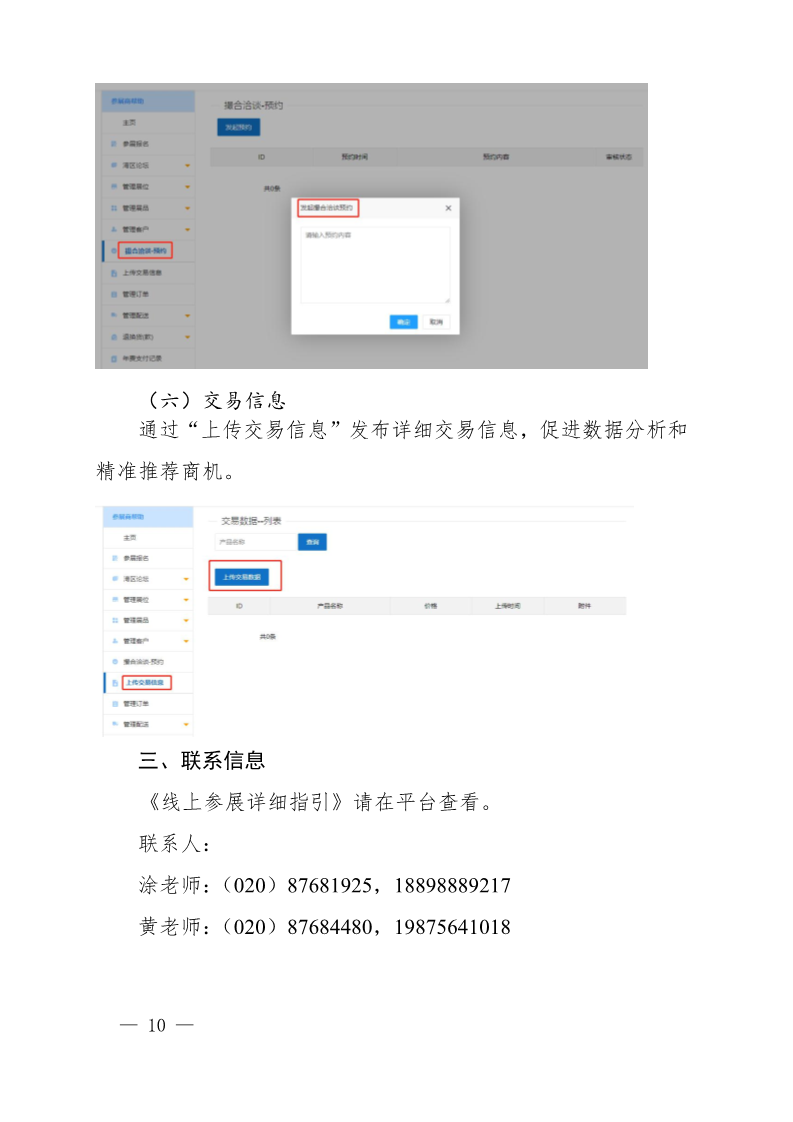Click 管理展品 icon in 撮合洽谈-预约 page sidebar
793x1122 pixels.
pyautogui.click(x=113, y=208)
